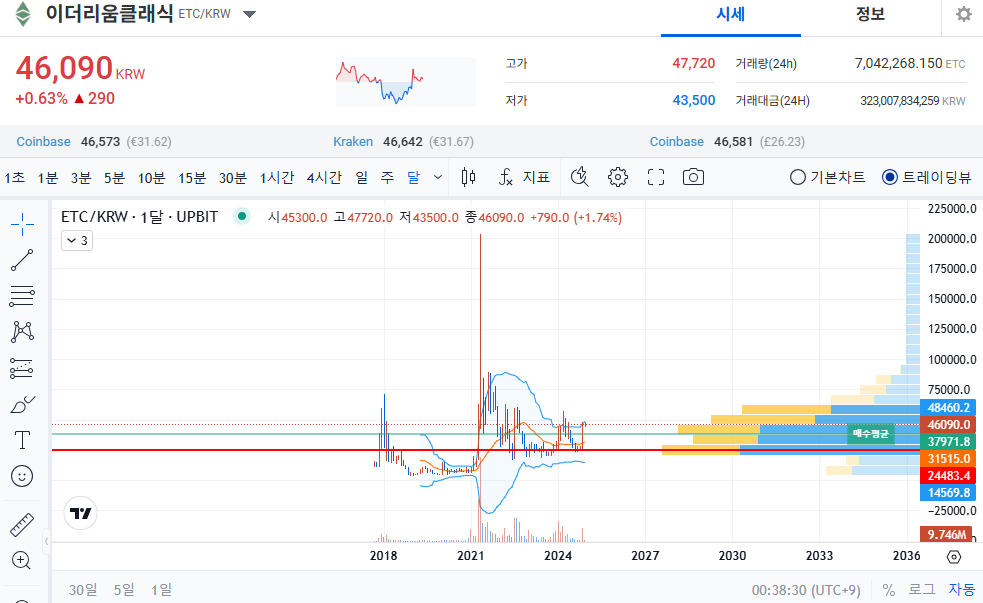Open Kraken price link 46,642
Viewport: 983px width, 603px height.
(x=403, y=142)
